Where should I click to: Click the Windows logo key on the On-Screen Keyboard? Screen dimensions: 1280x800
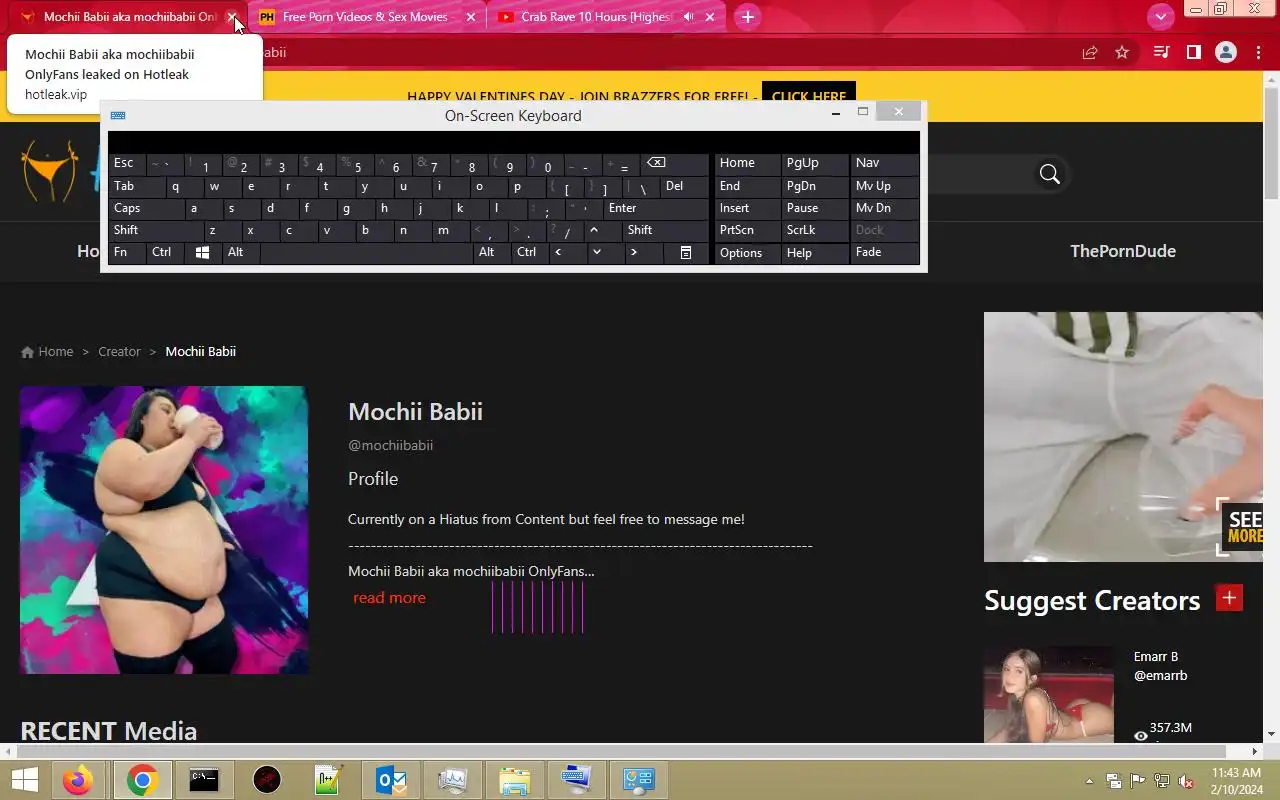202,253
